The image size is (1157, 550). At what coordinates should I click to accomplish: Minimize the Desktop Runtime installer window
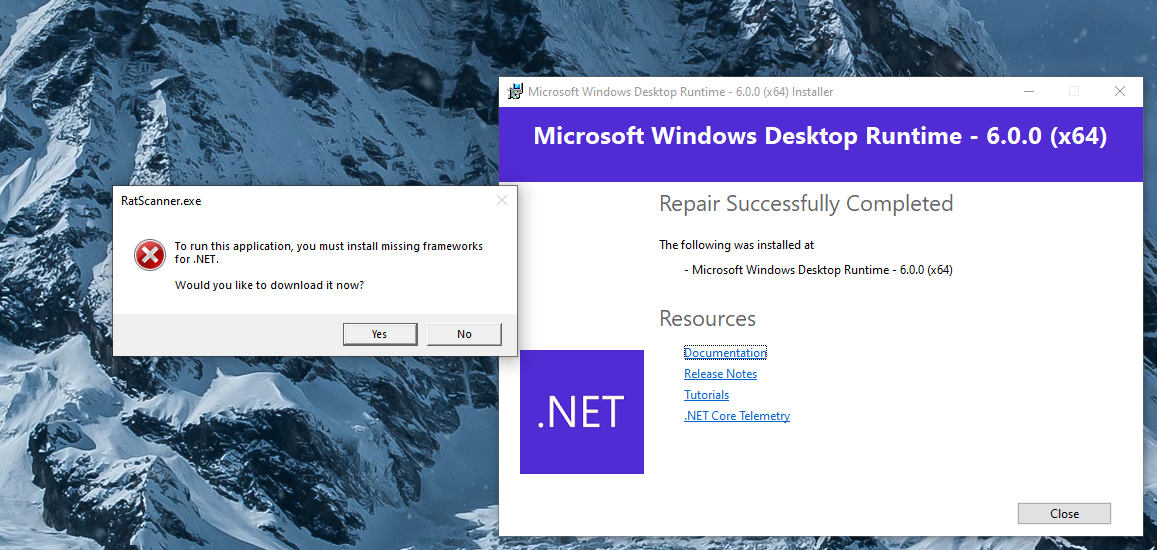[1029, 92]
